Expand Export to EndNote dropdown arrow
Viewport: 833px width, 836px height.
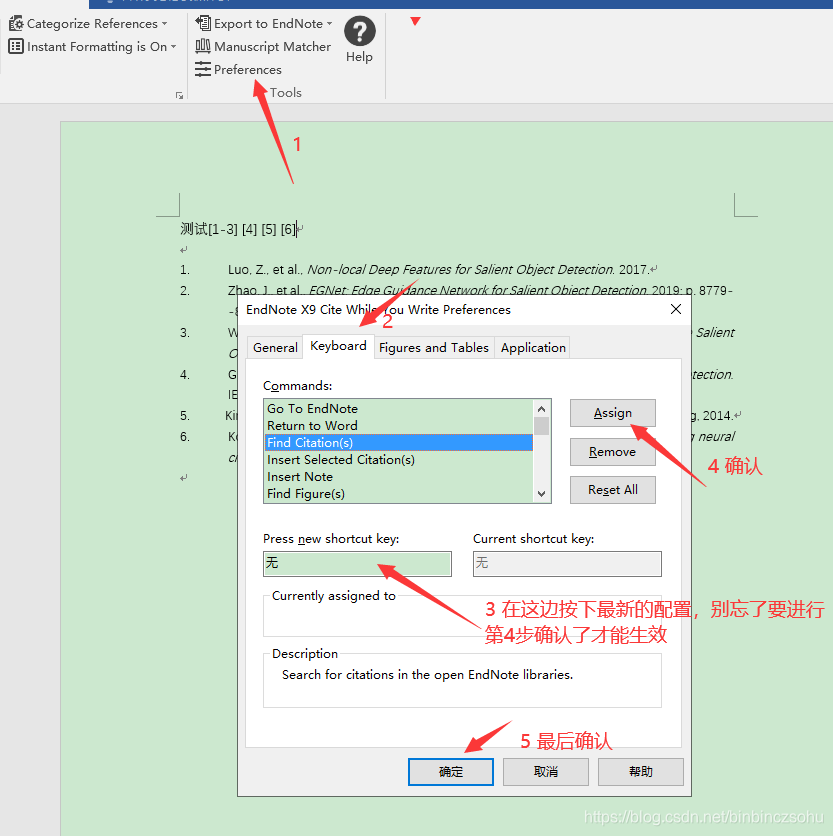(x=330, y=23)
